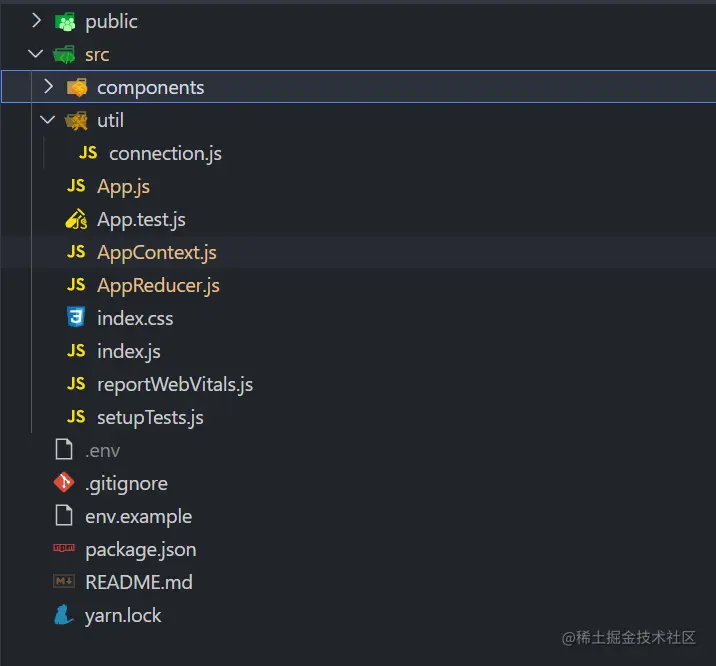Screen dimensions: 716x666
Task: Click the util folder icon
Action: tap(77, 120)
